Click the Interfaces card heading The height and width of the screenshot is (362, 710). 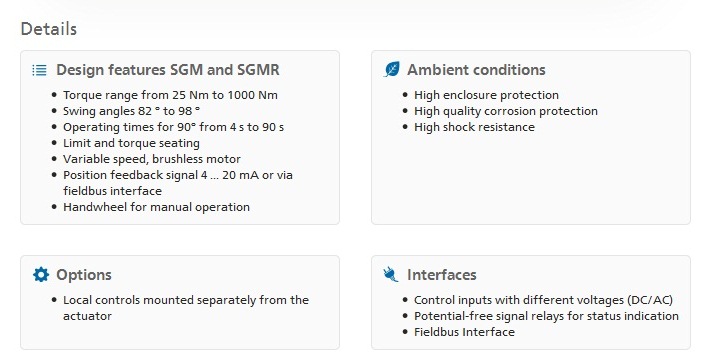441,275
